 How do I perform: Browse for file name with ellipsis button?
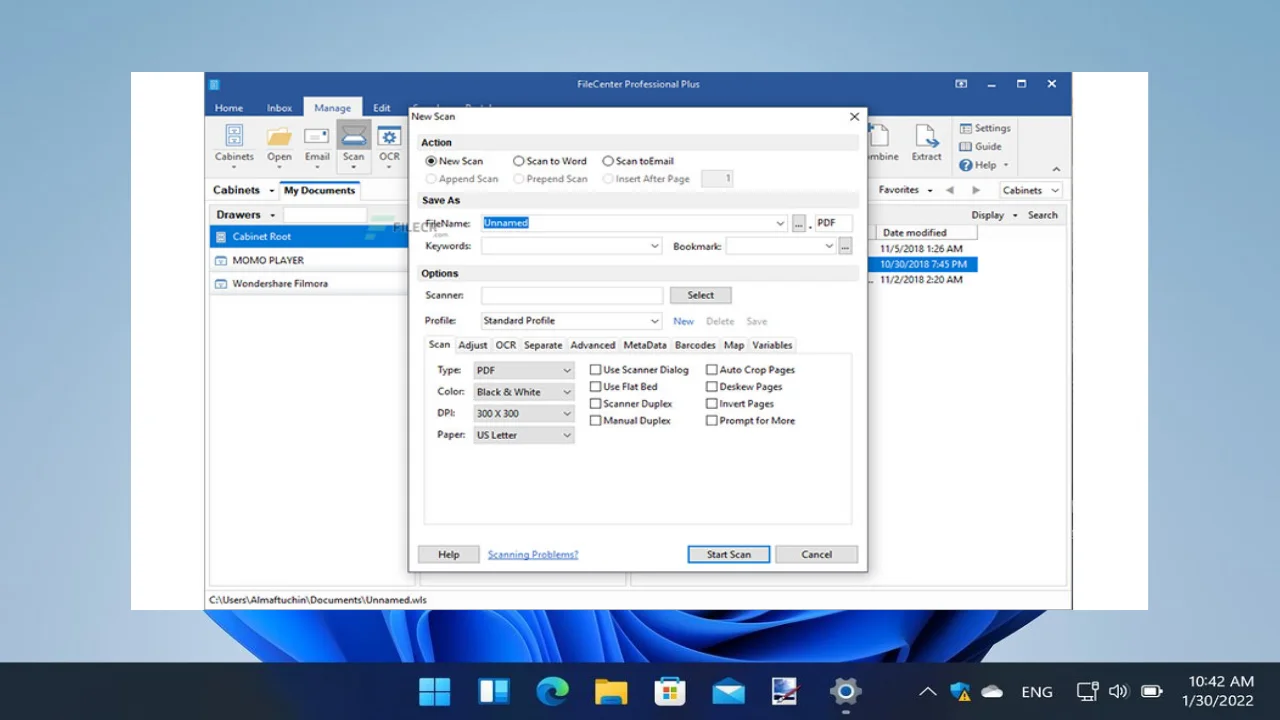(799, 224)
